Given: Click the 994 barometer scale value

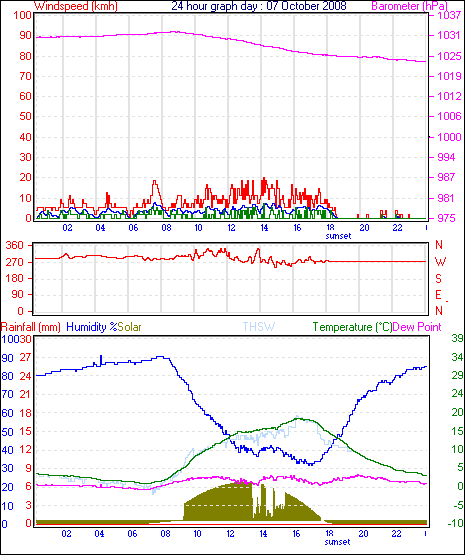Looking at the screenshot, I should [446, 157].
